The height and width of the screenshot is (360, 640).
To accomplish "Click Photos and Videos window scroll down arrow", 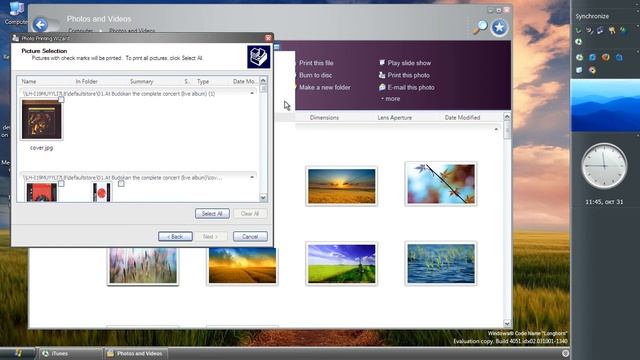I will tap(507, 324).
